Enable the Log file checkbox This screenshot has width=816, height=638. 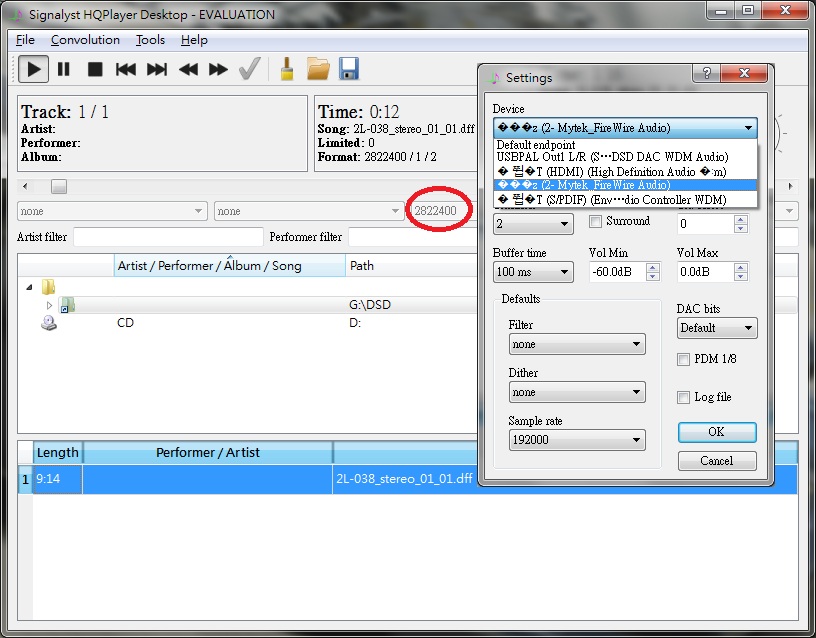pos(683,398)
